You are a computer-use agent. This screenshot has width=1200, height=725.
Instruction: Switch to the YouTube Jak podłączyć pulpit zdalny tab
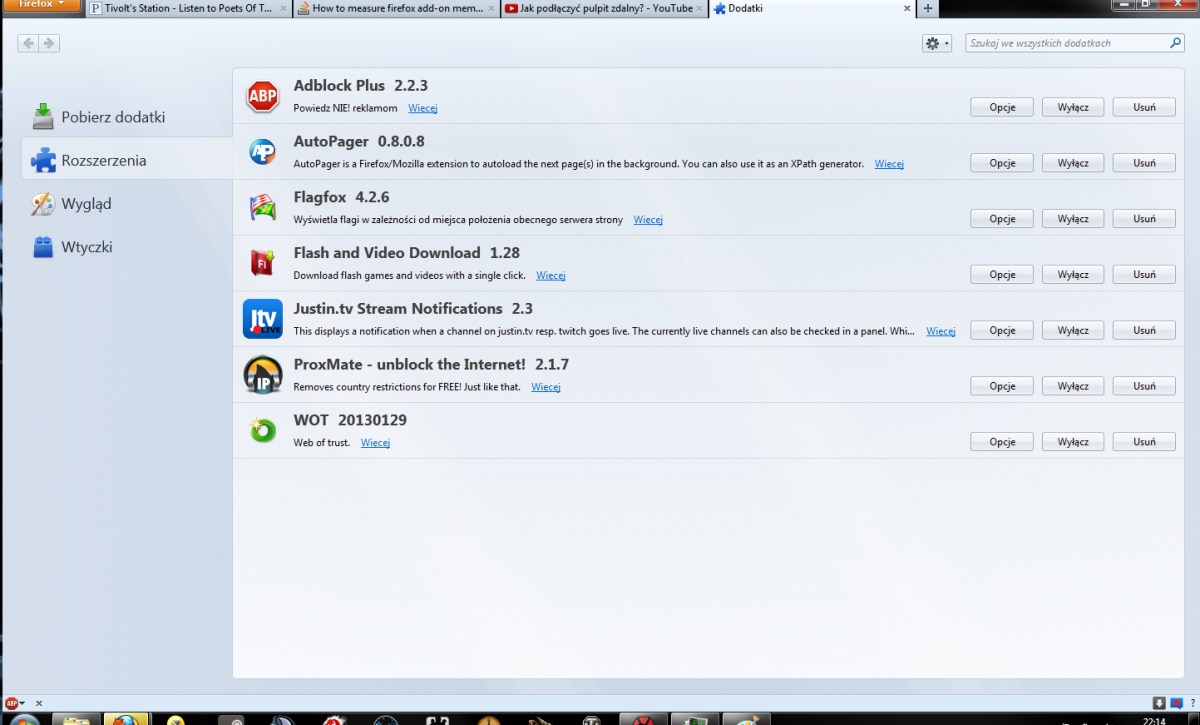point(604,9)
